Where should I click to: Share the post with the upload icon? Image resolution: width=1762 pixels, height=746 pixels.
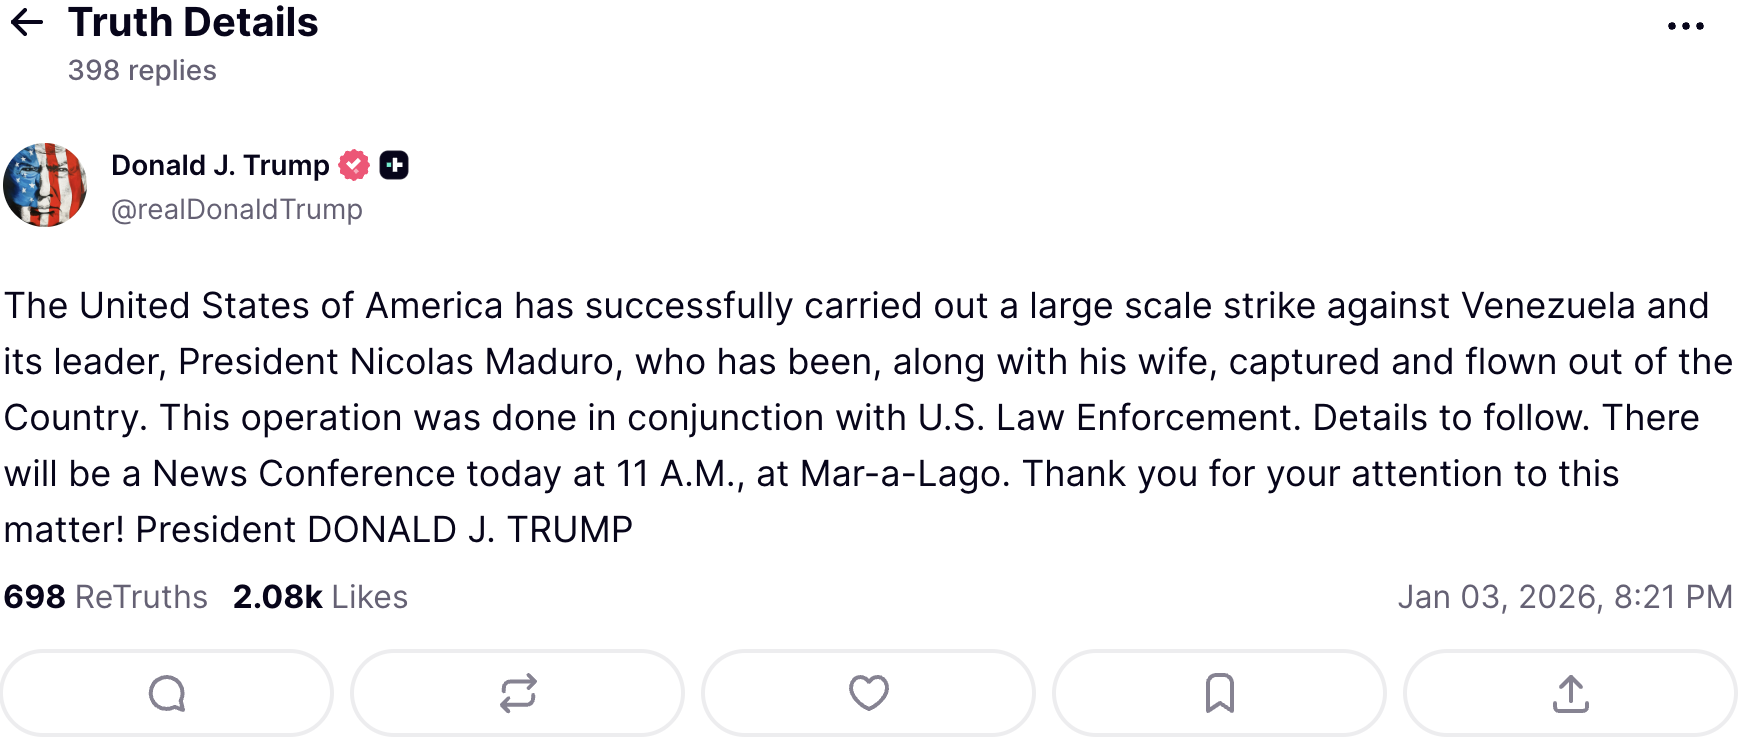[1570, 693]
